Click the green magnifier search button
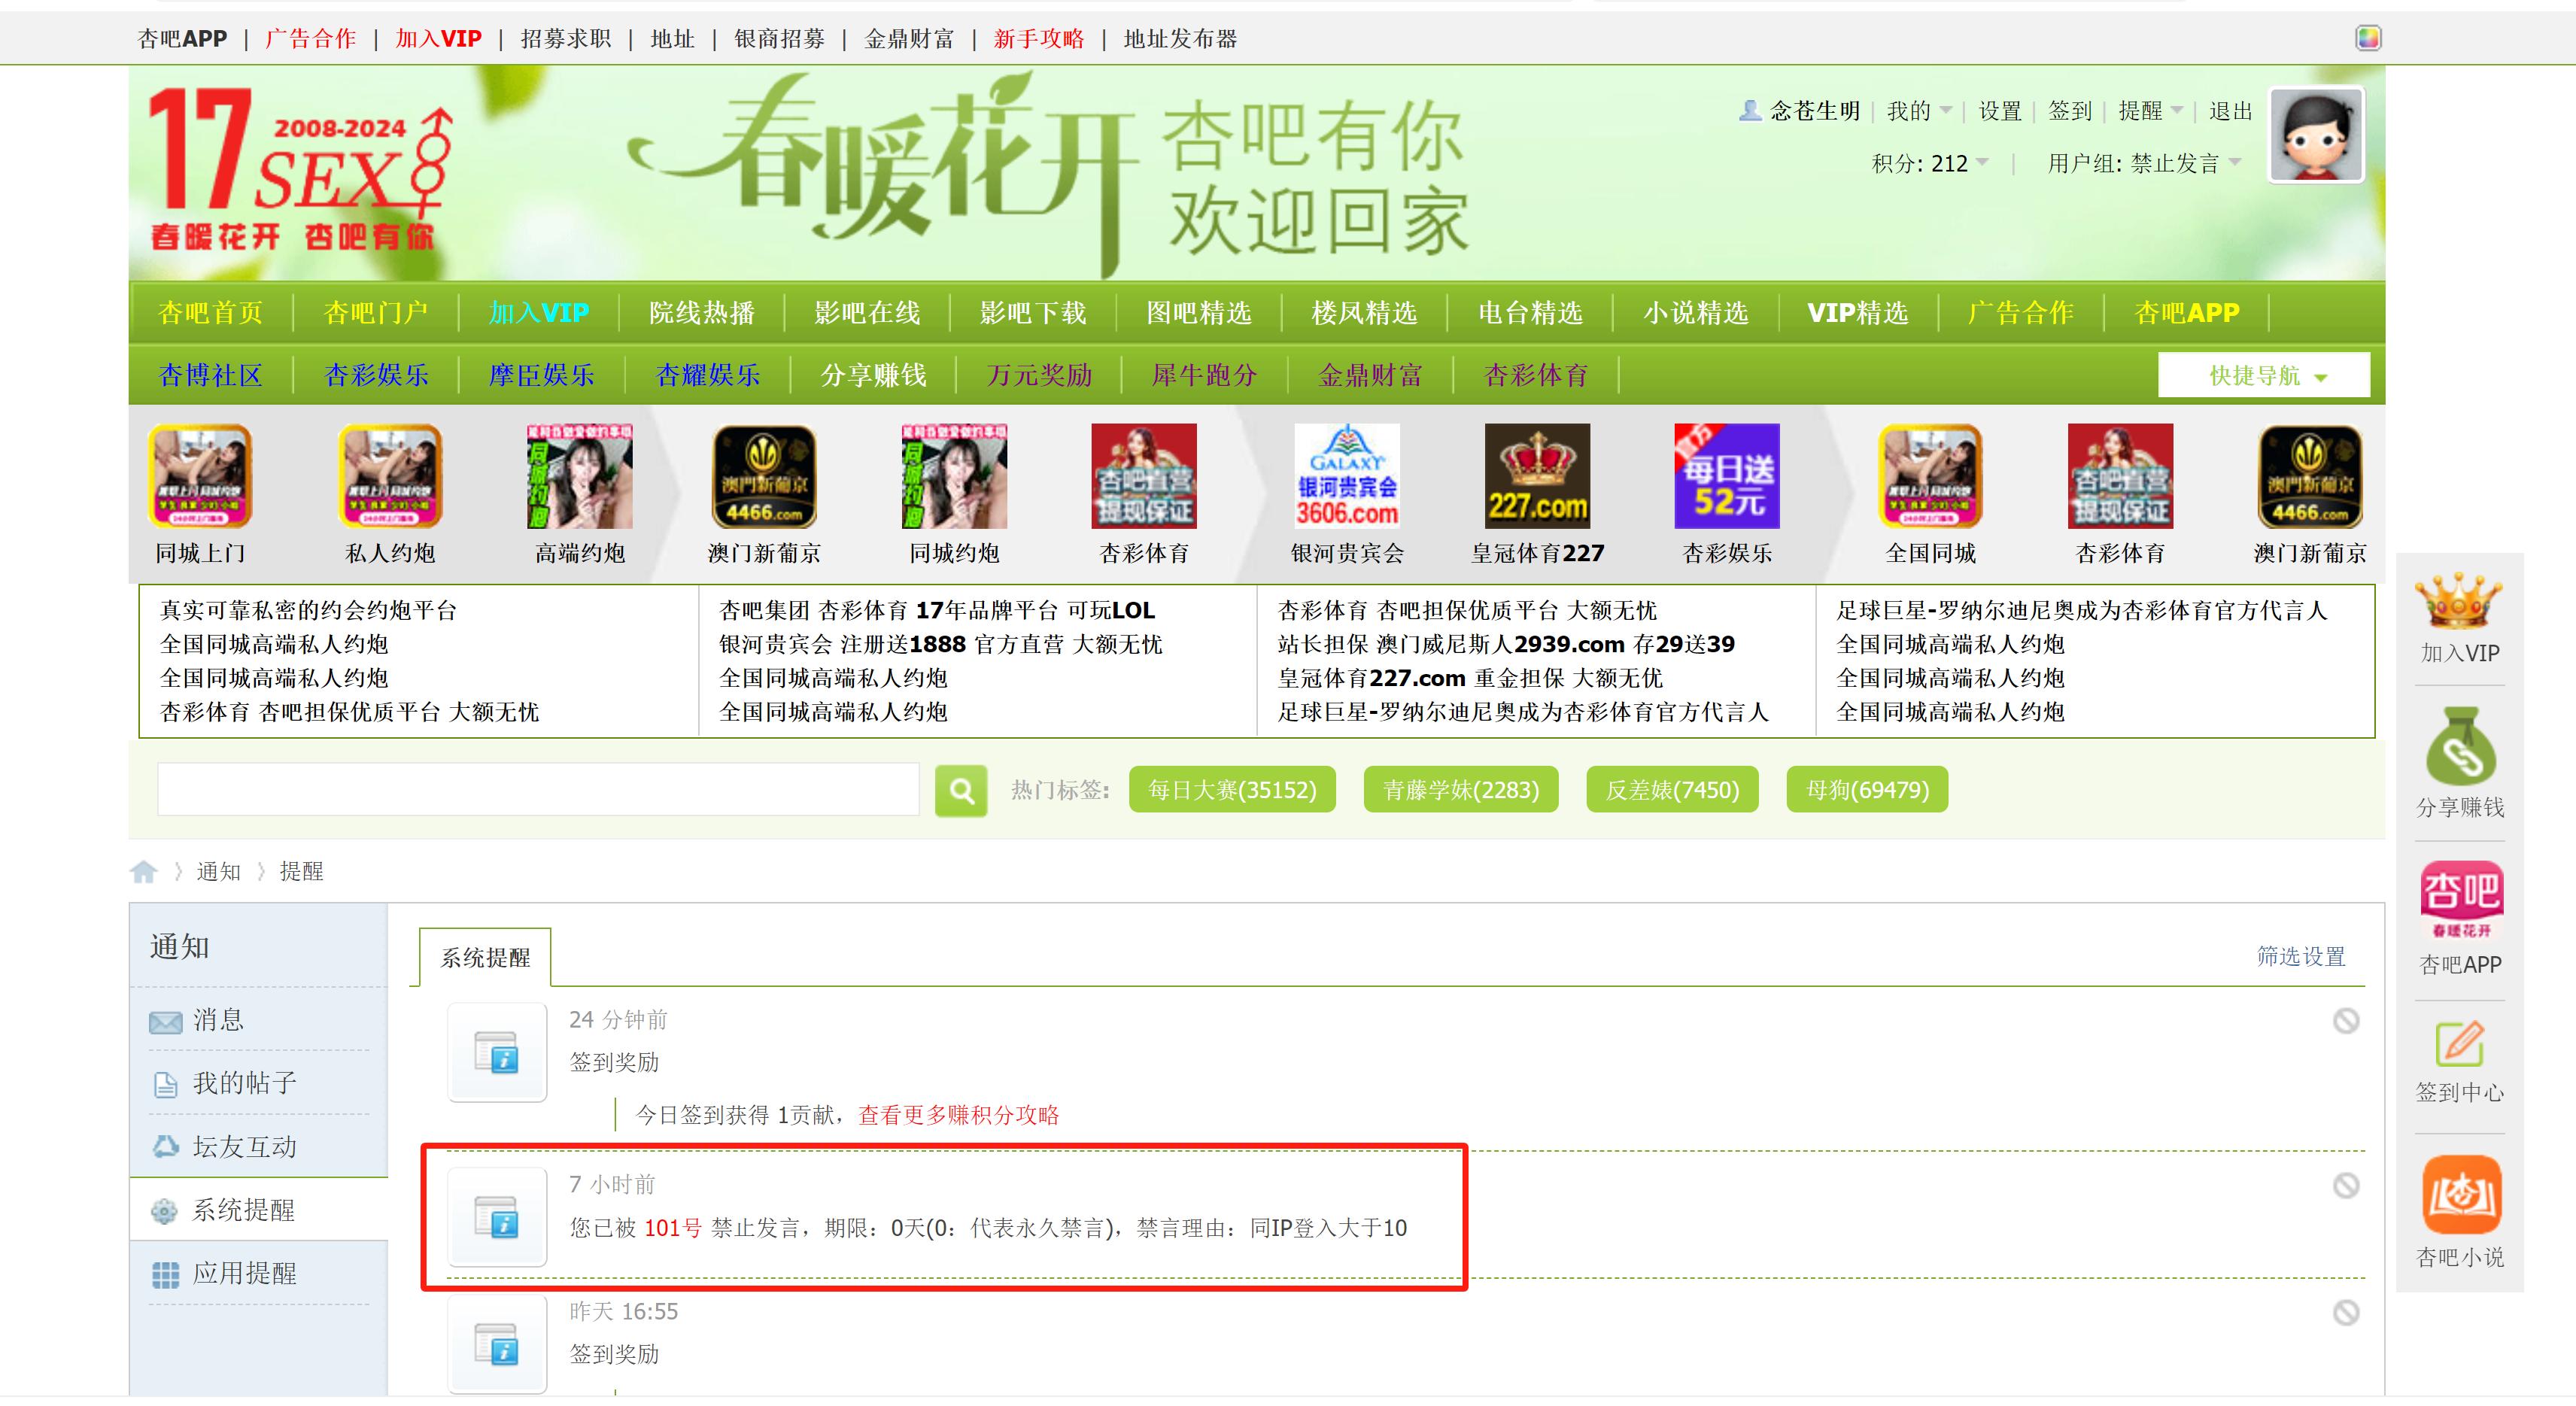 click(x=961, y=791)
